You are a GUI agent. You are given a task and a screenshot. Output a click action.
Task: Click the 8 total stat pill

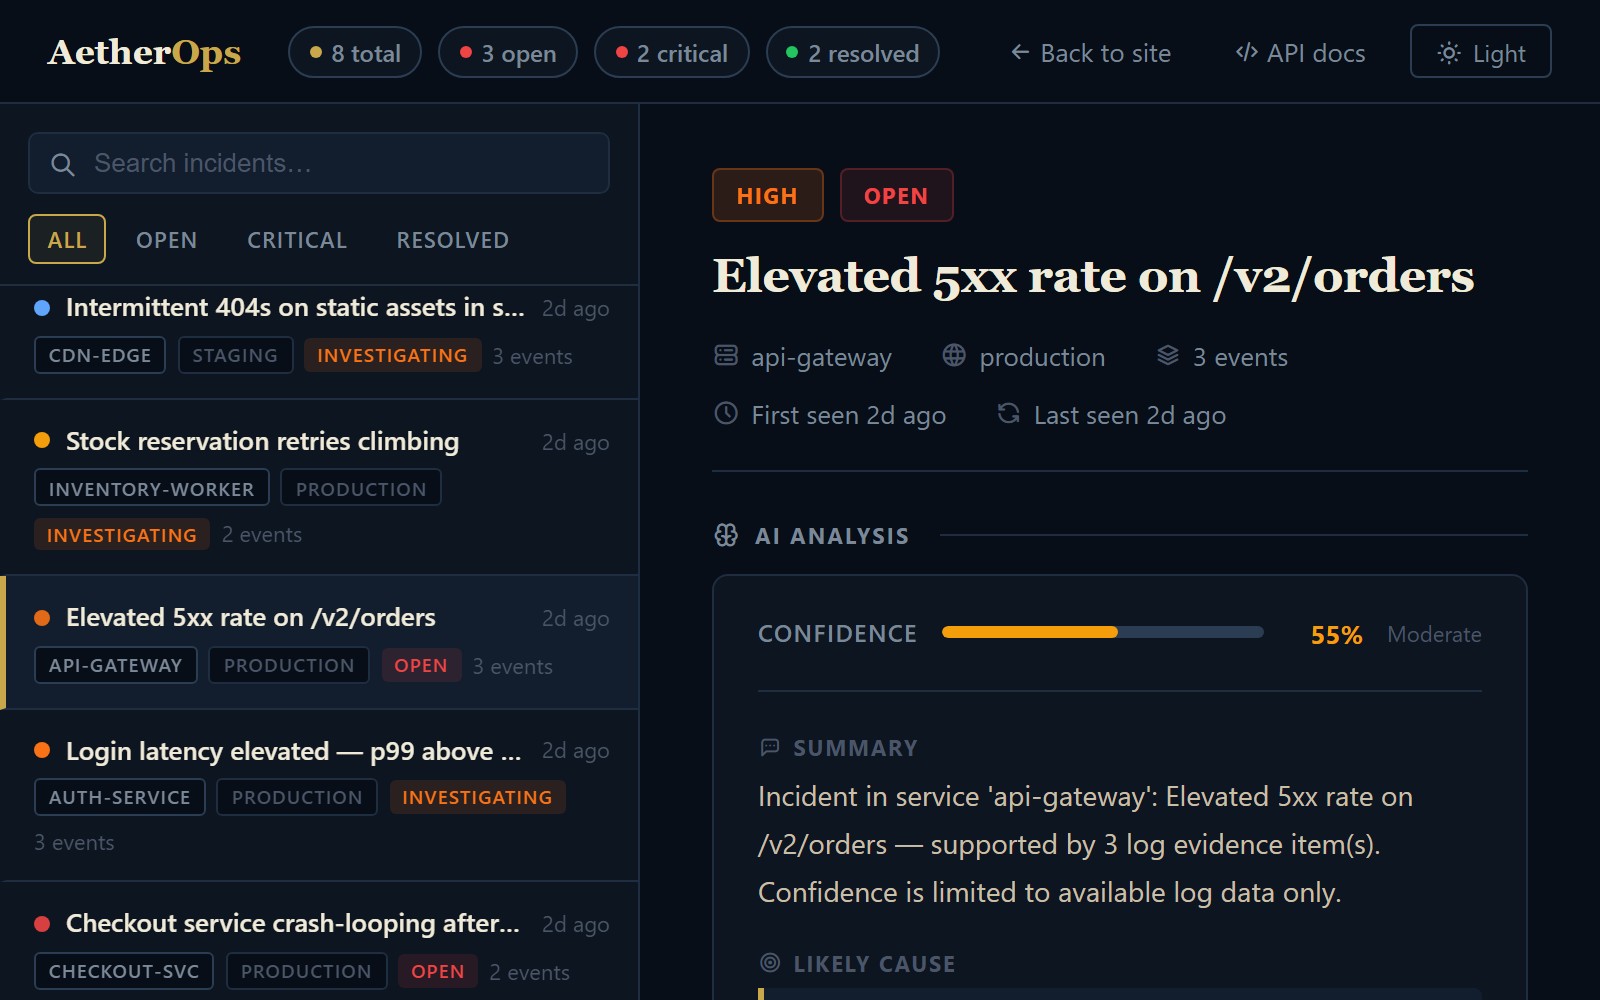click(355, 53)
